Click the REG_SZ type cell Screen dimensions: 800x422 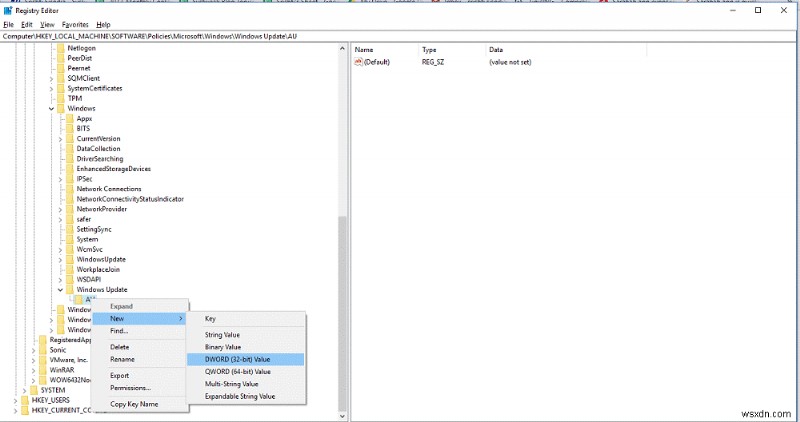point(433,62)
